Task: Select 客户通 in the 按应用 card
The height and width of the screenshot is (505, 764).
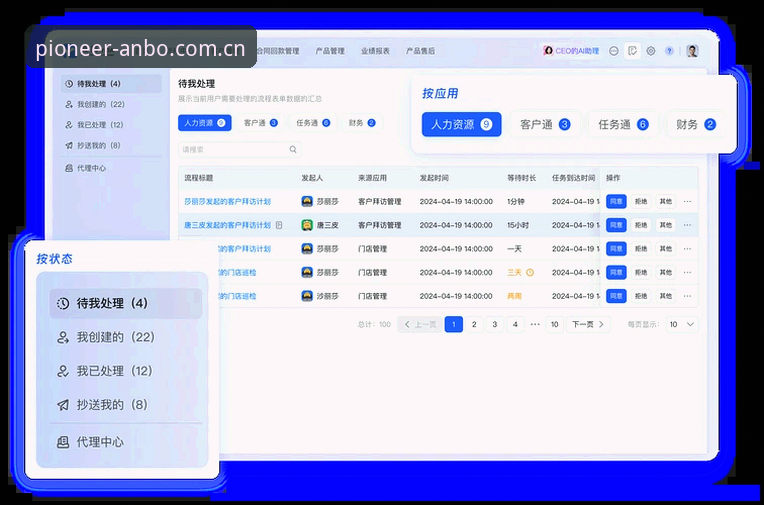Action: [x=545, y=124]
